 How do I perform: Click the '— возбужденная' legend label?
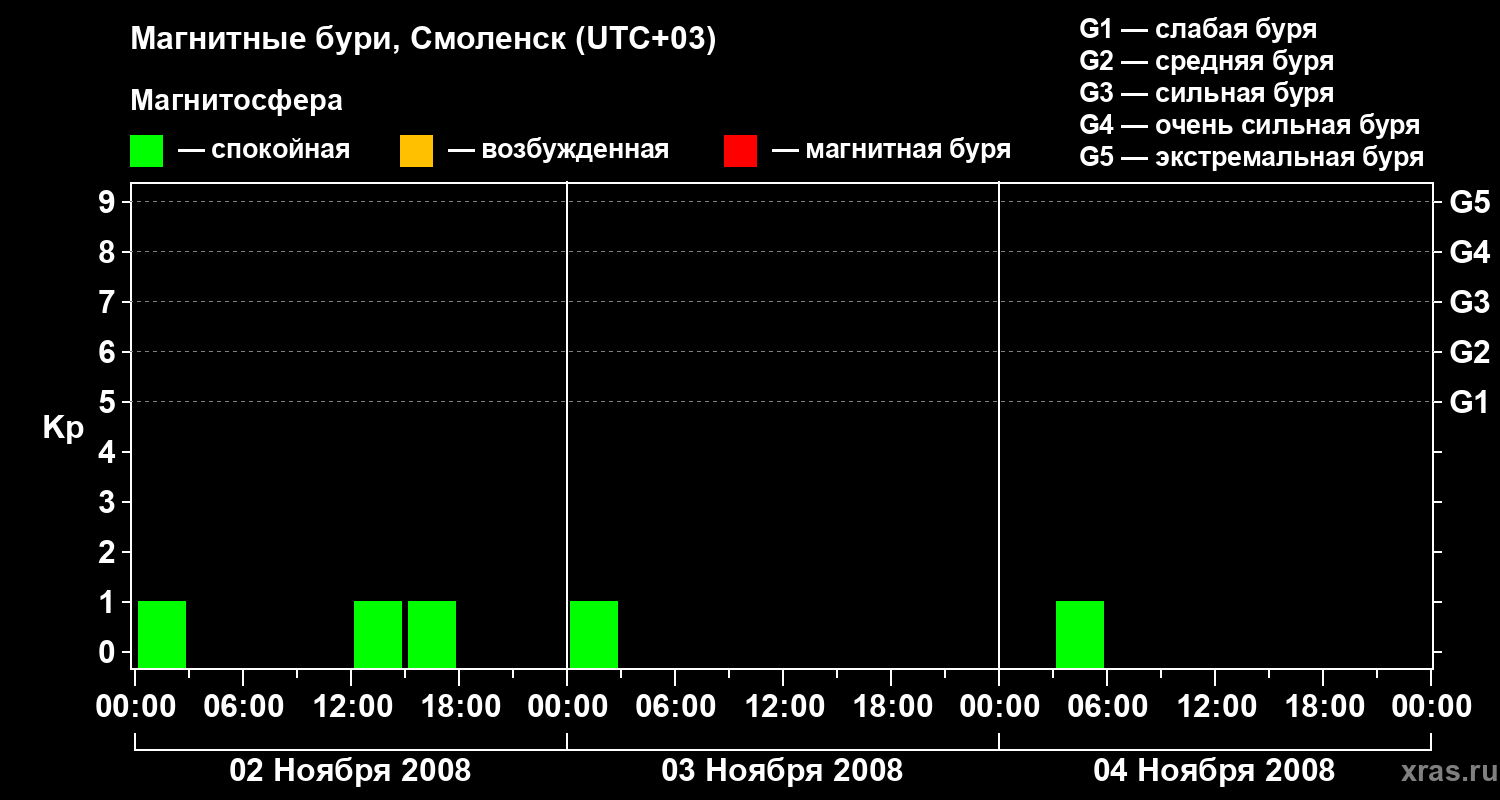558,150
